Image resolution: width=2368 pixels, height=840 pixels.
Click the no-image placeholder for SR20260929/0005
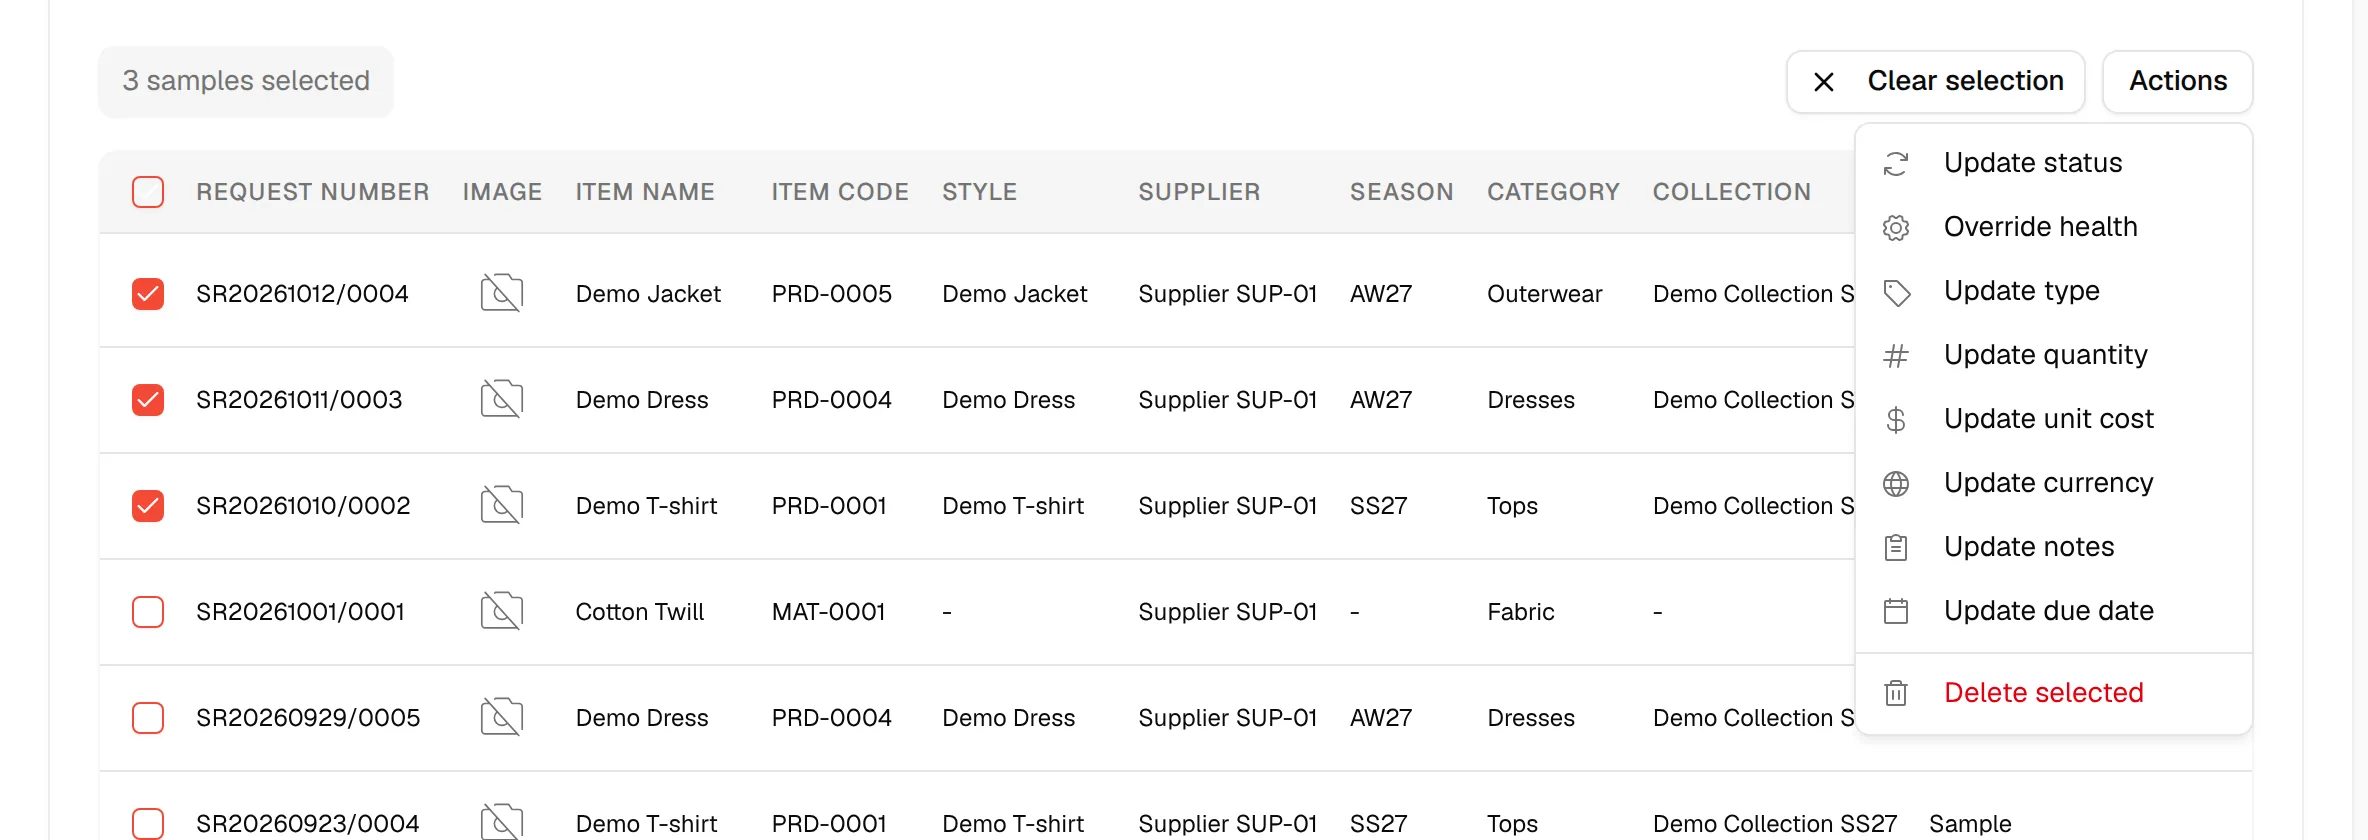click(x=502, y=717)
